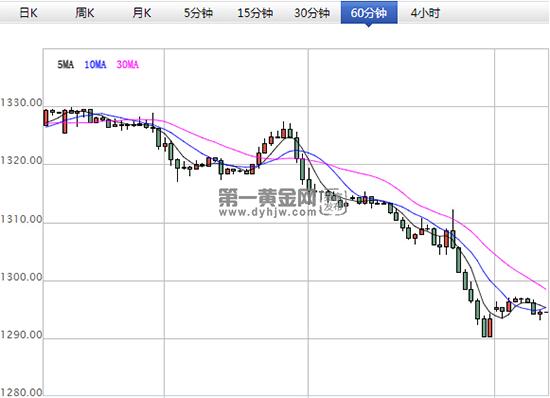Open the 周K weekly chart tab
Viewport: 550px width, 398px height.
pos(85,13)
